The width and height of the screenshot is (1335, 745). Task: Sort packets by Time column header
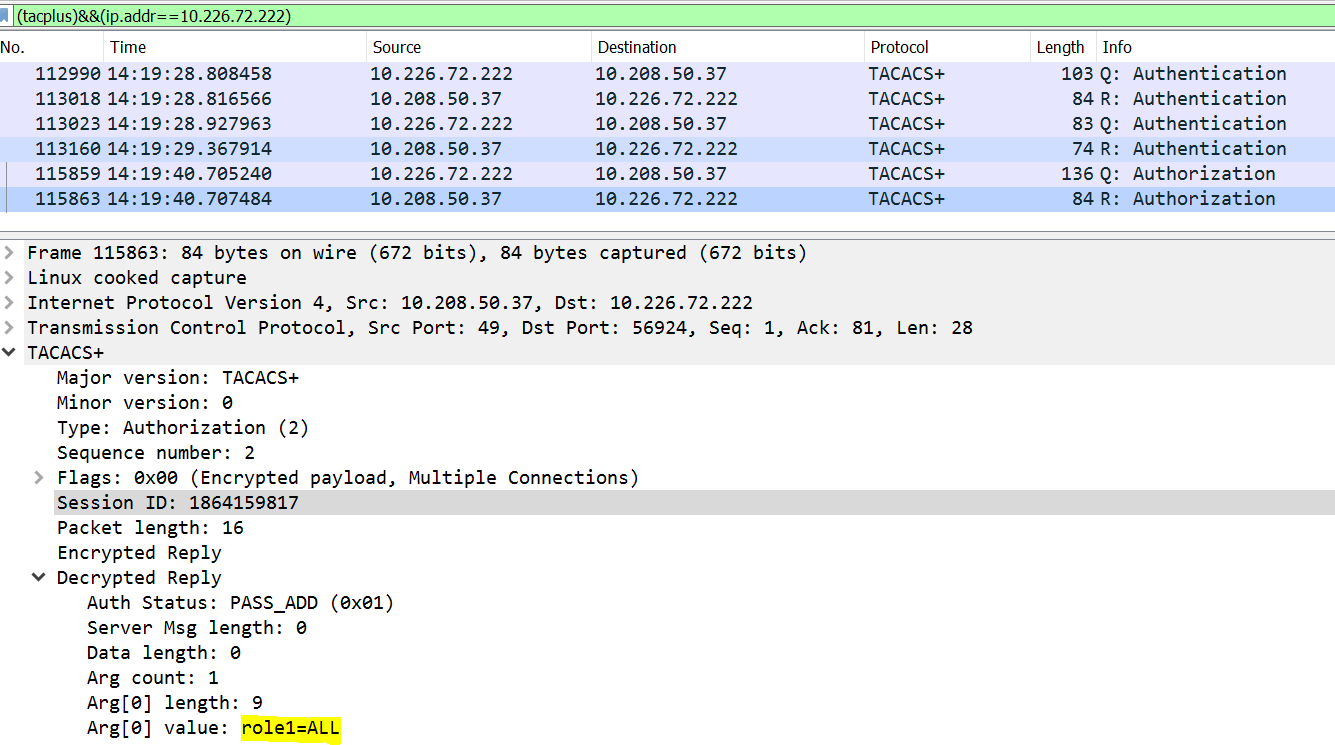pos(235,47)
